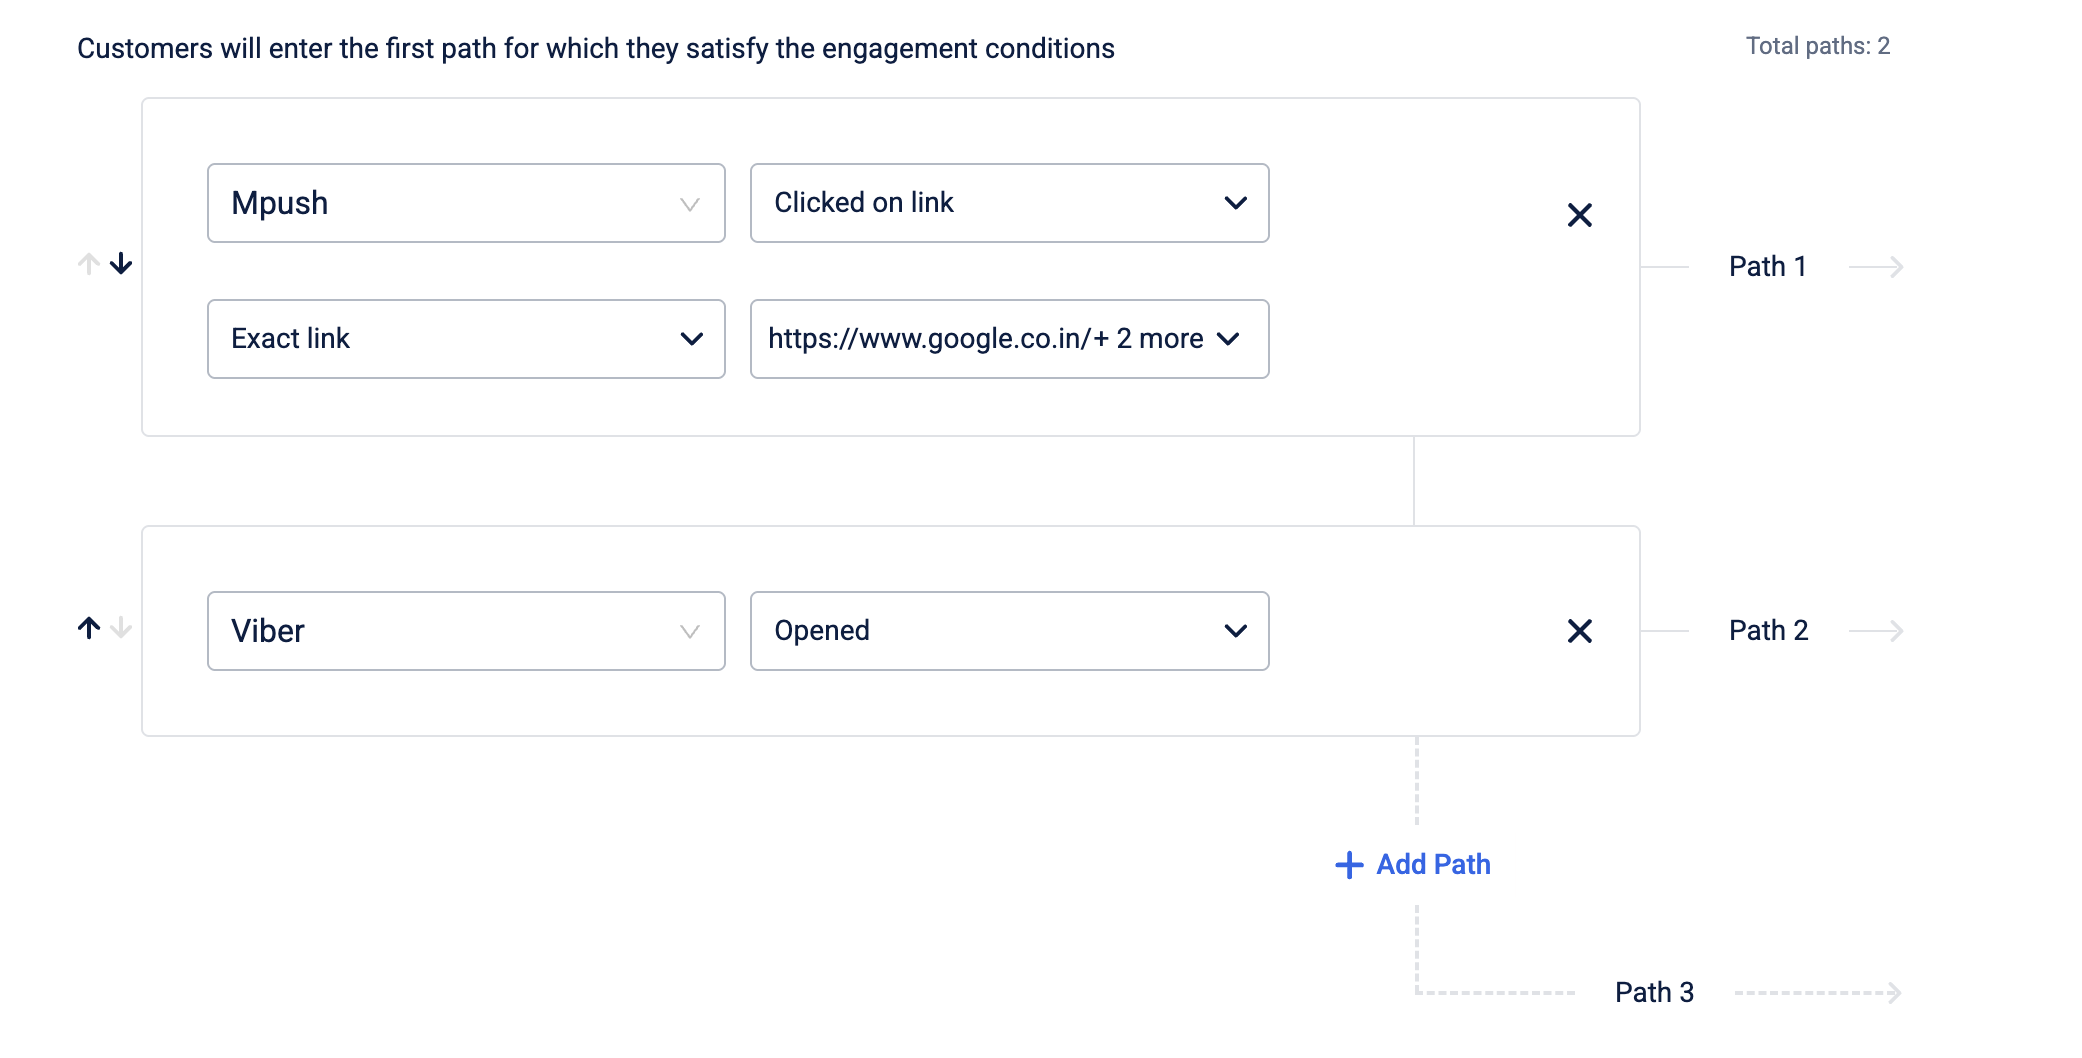
Task: Click the dashed arrow right of Path 3
Action: point(1818,993)
